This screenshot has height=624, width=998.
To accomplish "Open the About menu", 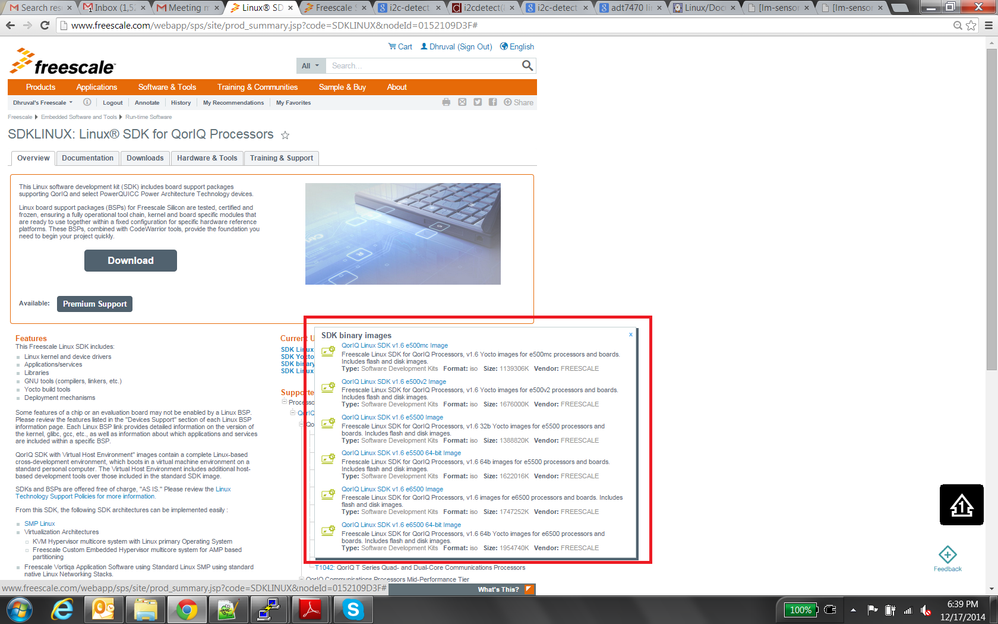I will coord(397,87).
